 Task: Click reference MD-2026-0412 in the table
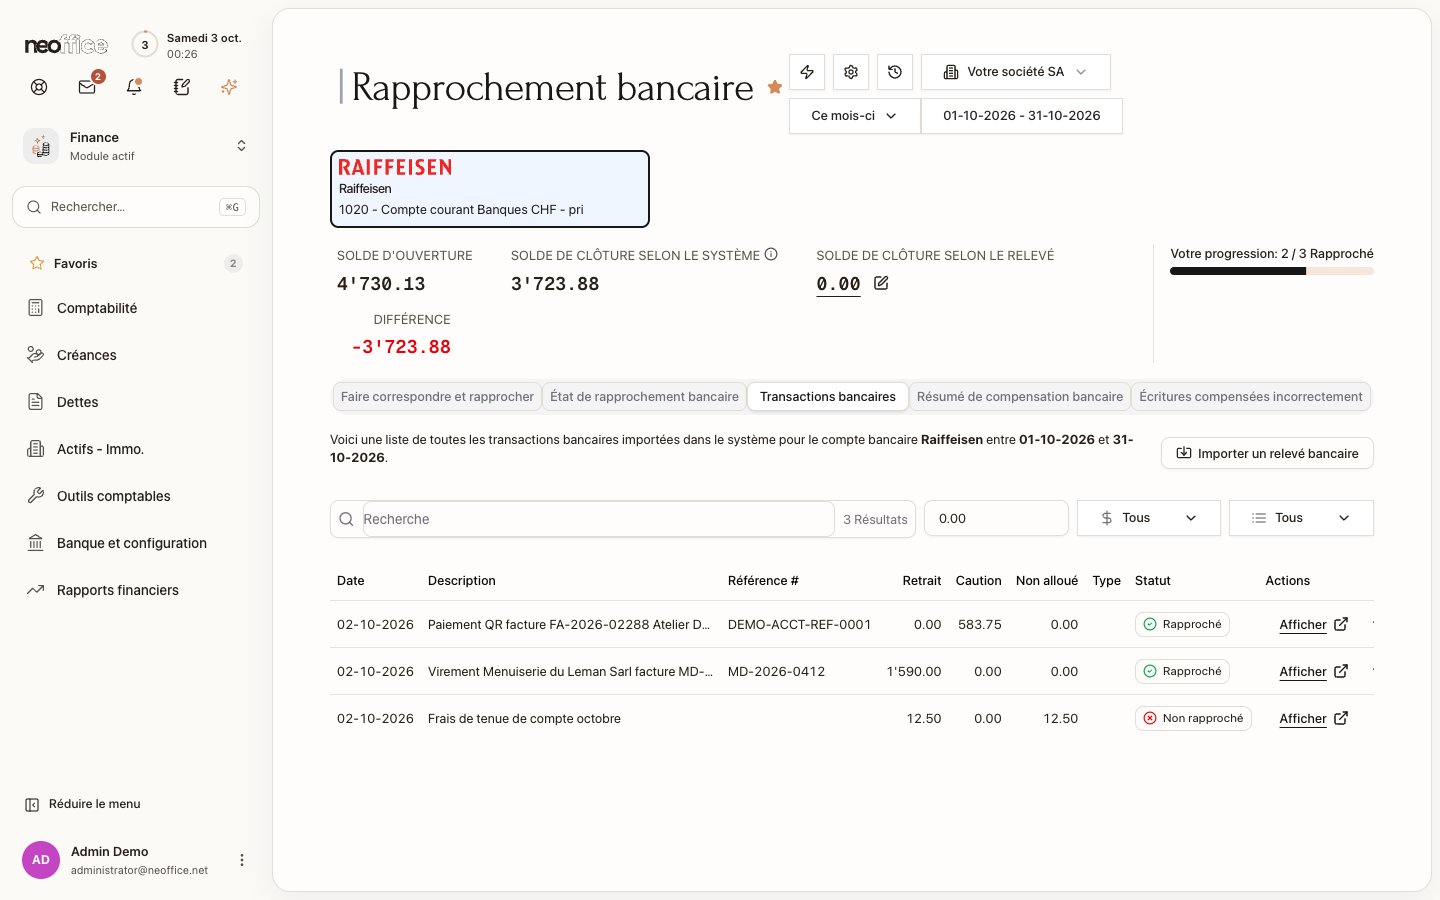point(777,672)
